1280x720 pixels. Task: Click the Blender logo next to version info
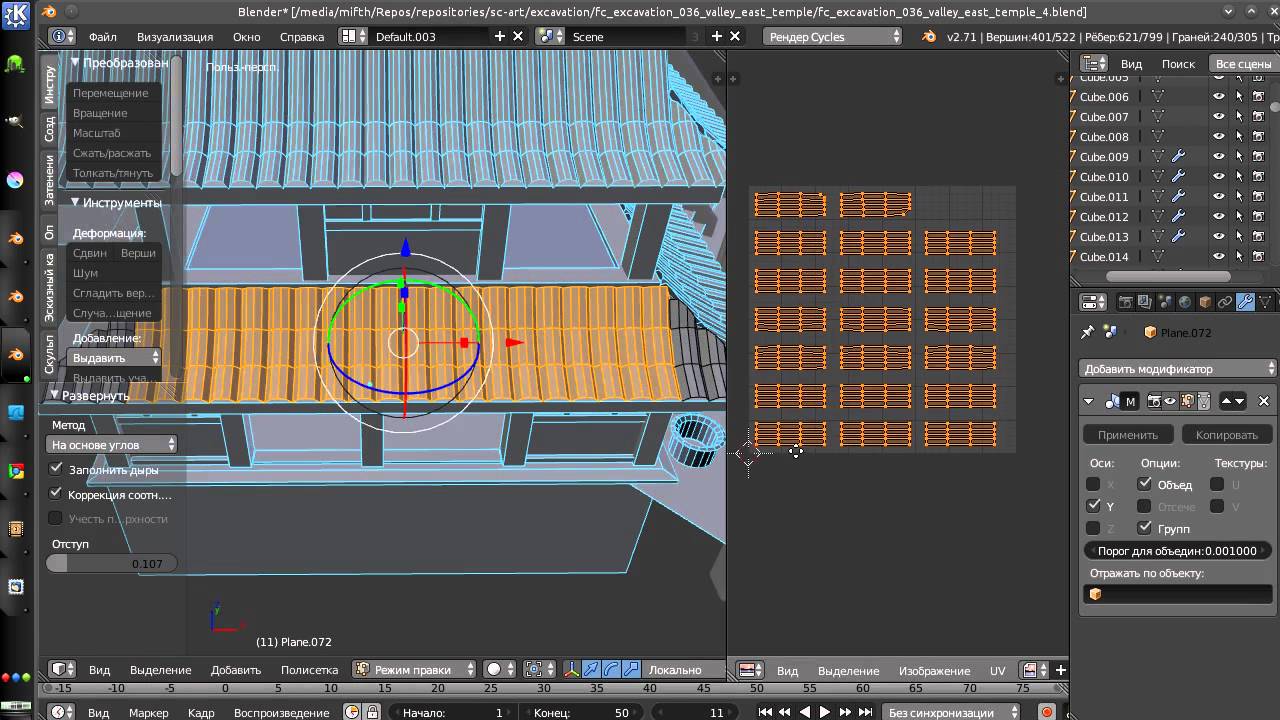pos(930,36)
